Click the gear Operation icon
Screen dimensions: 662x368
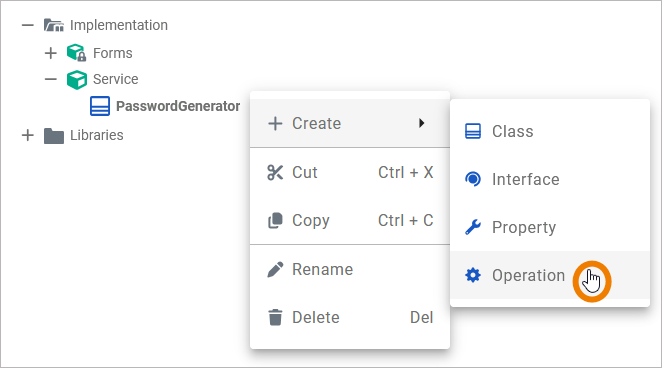click(473, 275)
